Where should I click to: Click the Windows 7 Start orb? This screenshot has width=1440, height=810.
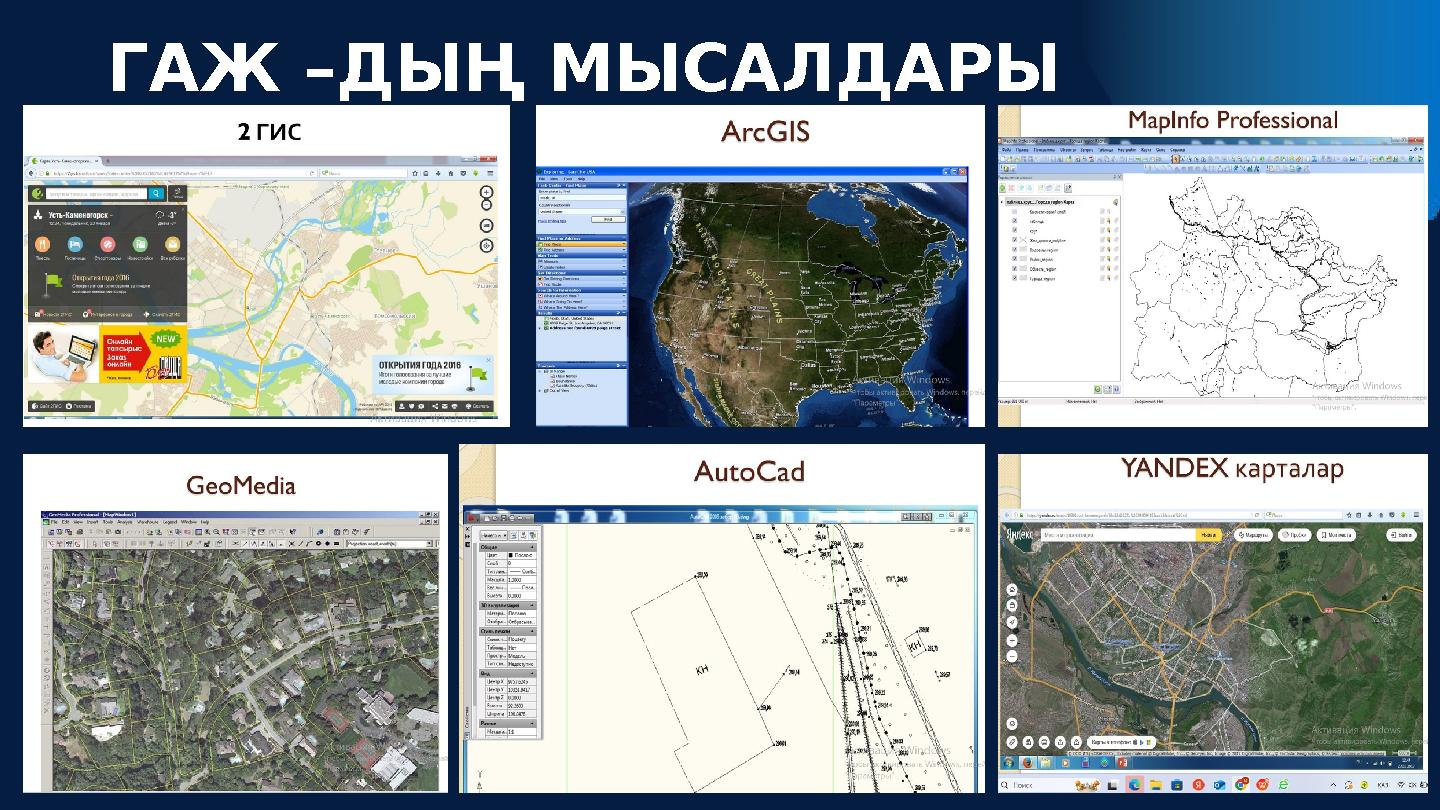click(1008, 763)
